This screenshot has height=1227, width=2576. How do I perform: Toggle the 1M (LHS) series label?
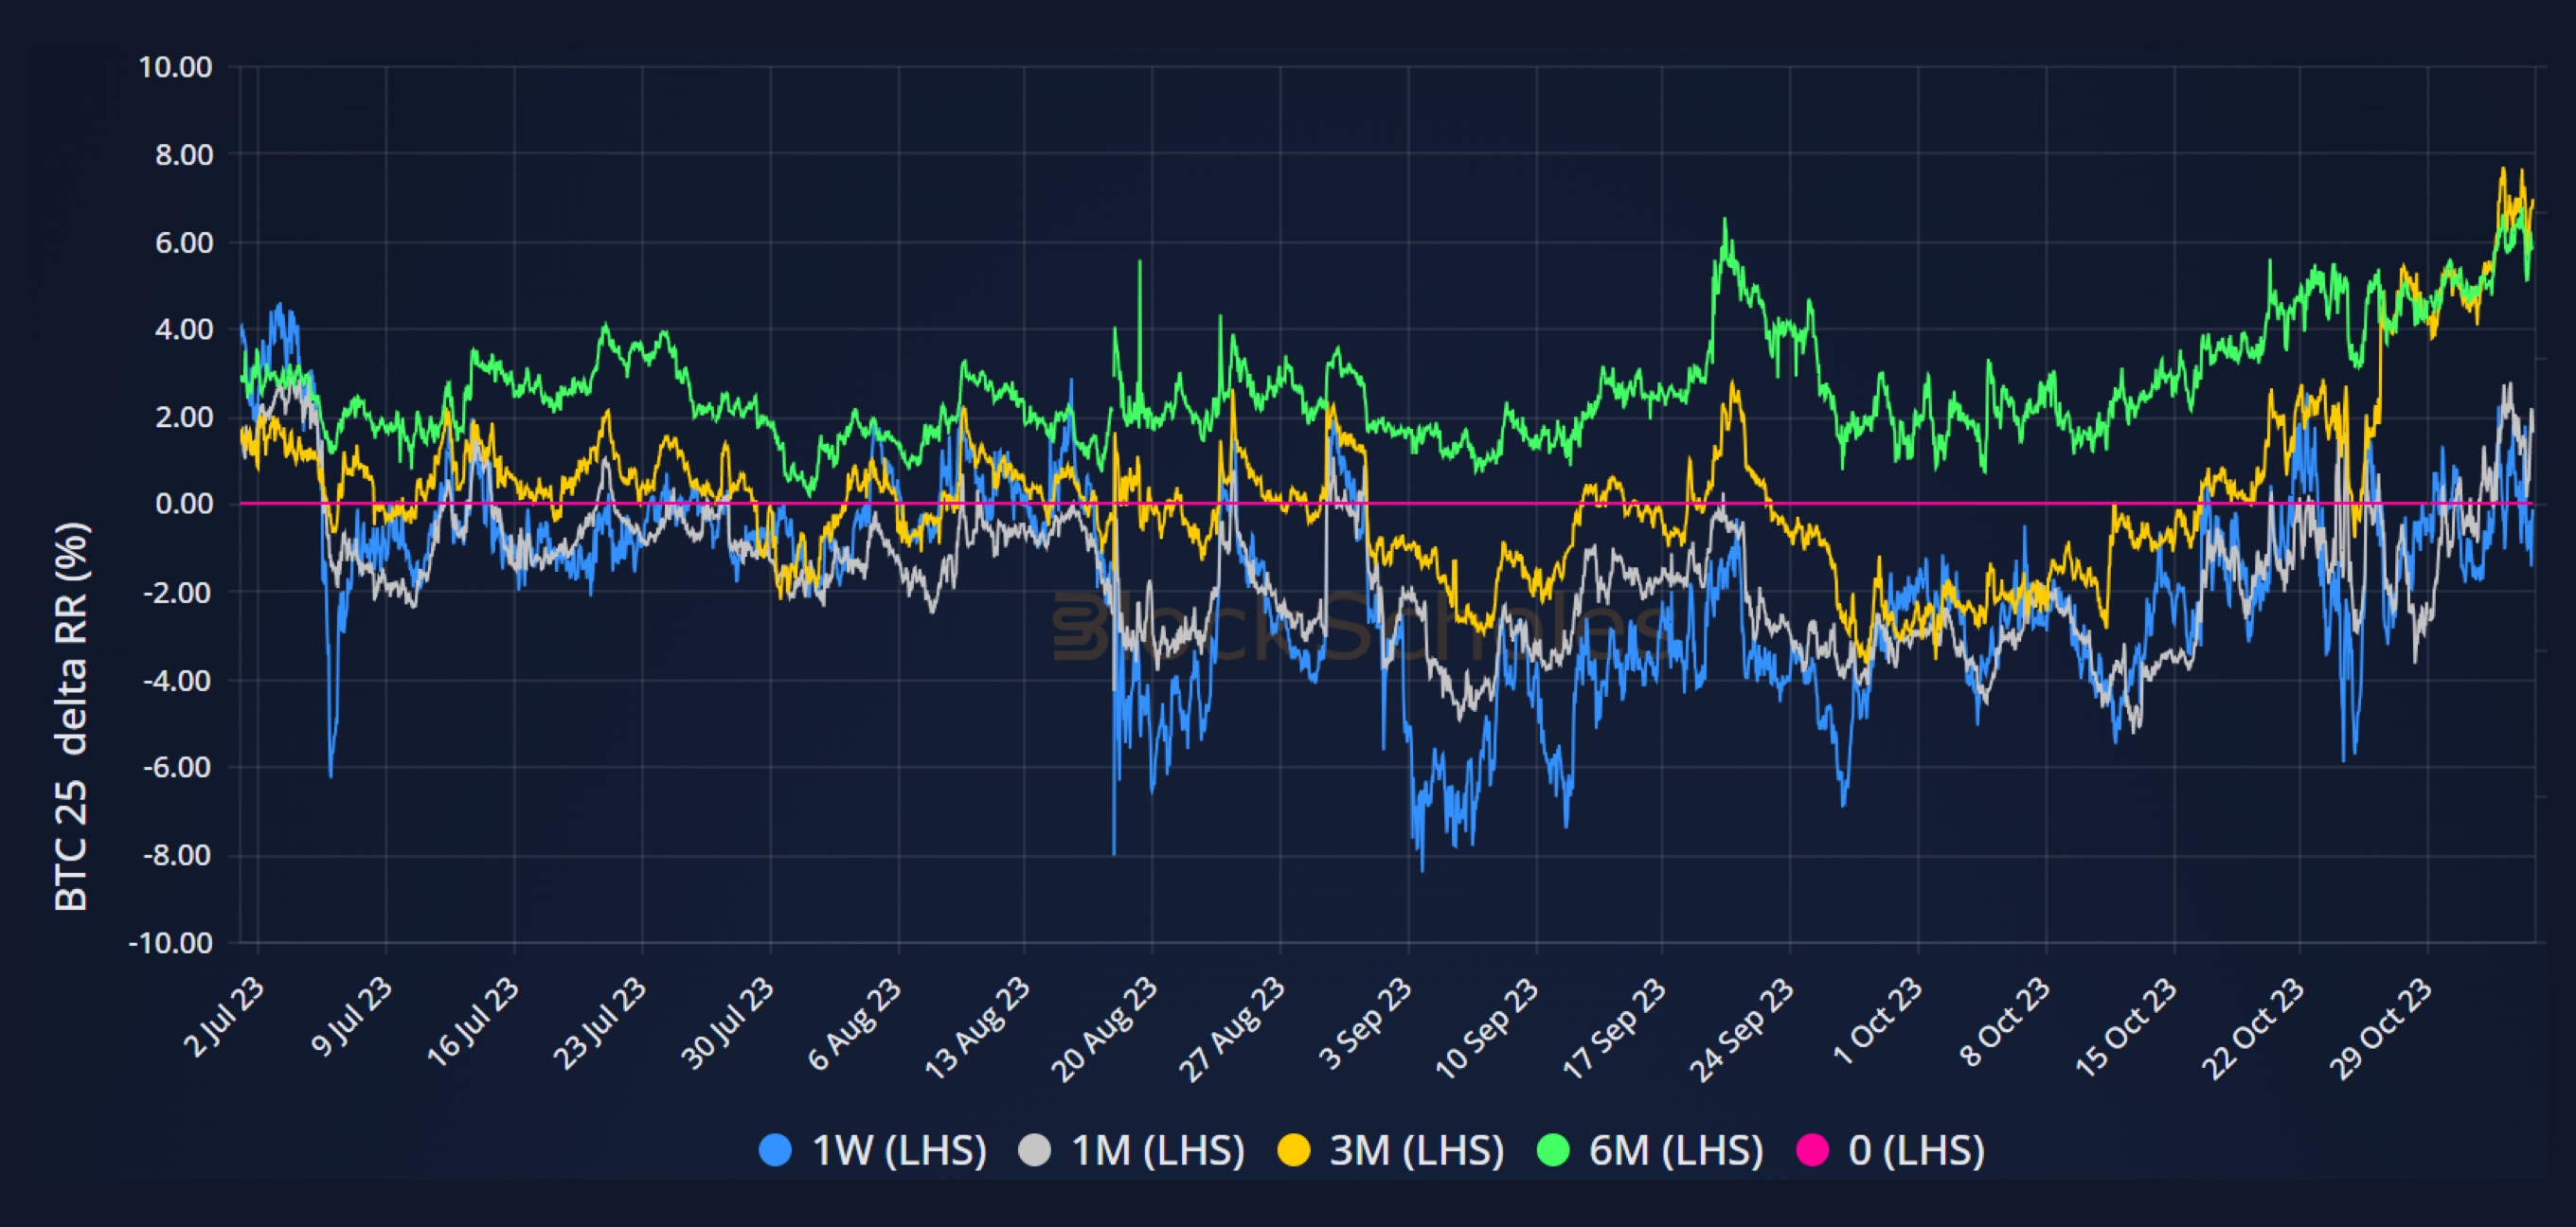tap(1158, 1150)
